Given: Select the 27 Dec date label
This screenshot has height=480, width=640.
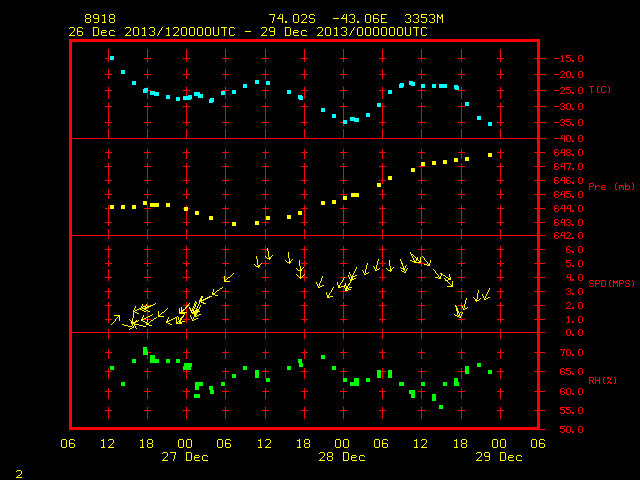Looking at the screenshot, I should (185, 457).
